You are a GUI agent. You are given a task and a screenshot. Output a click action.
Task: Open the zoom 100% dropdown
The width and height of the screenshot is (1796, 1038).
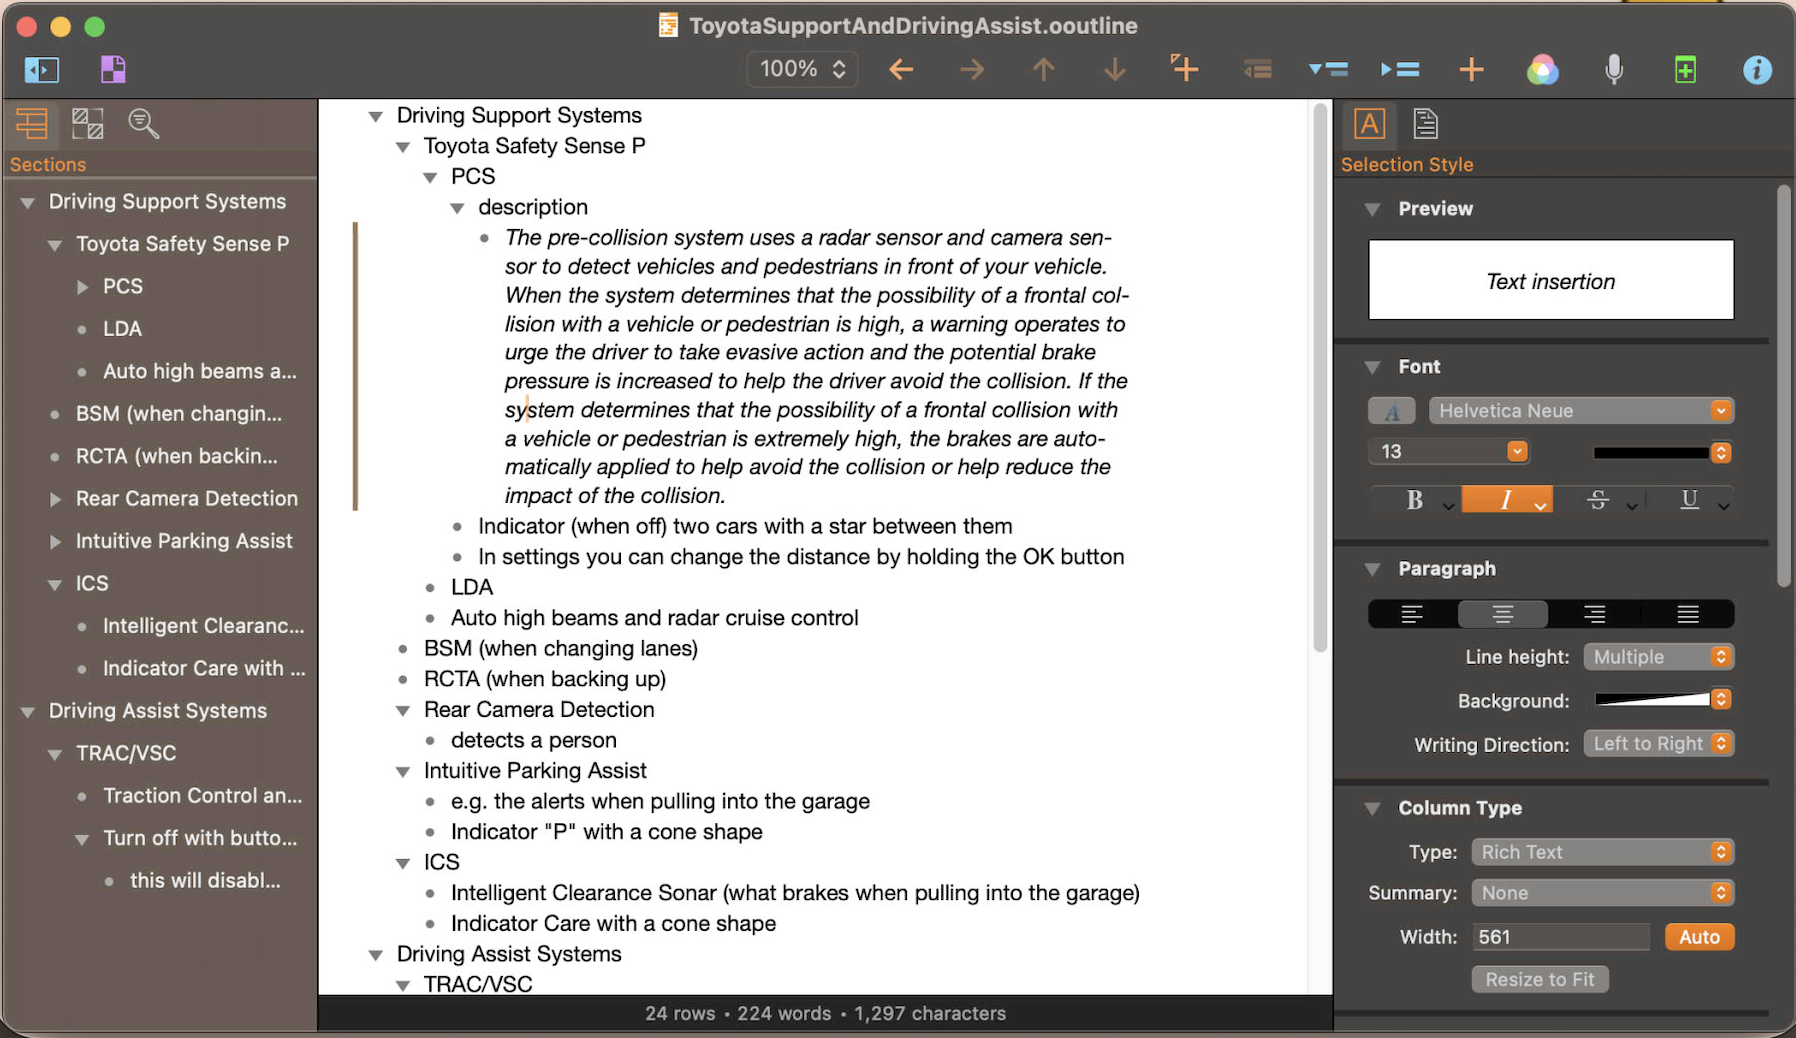(x=802, y=69)
